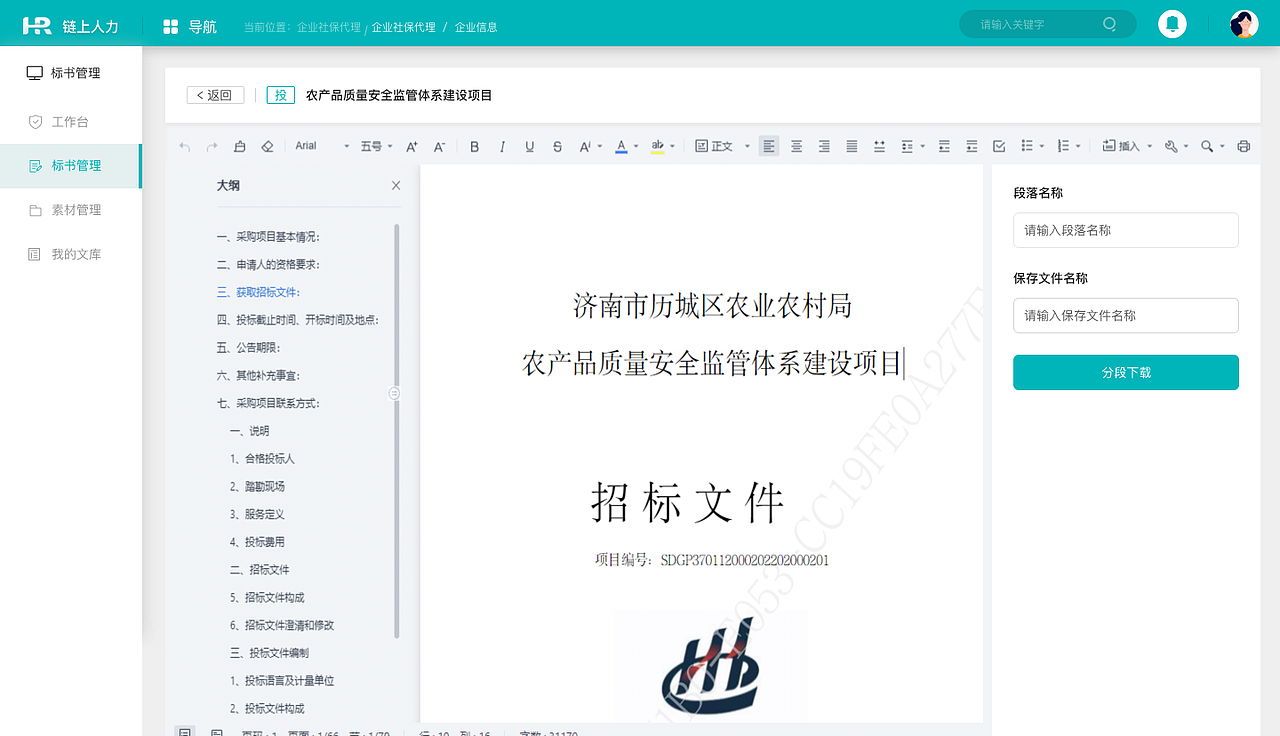Align paragraph text to center
This screenshot has width=1280, height=736.
[x=796, y=146]
